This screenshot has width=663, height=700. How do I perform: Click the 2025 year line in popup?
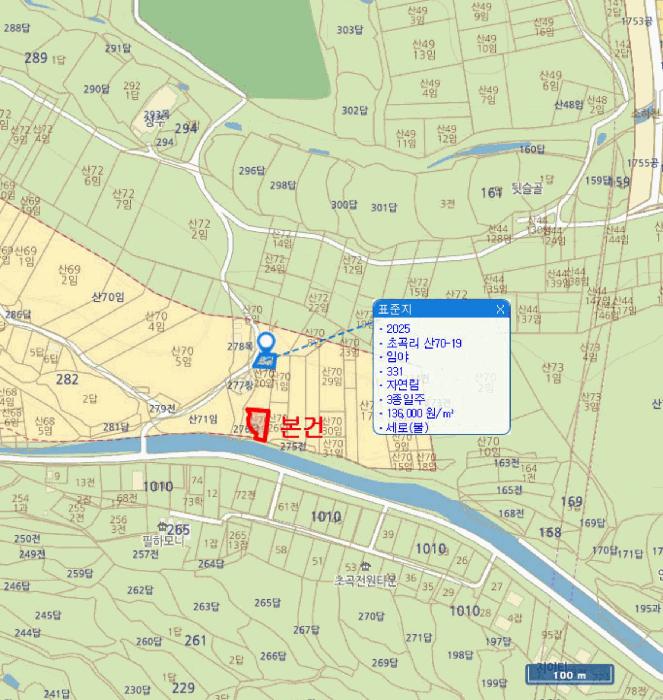[x=397, y=327]
